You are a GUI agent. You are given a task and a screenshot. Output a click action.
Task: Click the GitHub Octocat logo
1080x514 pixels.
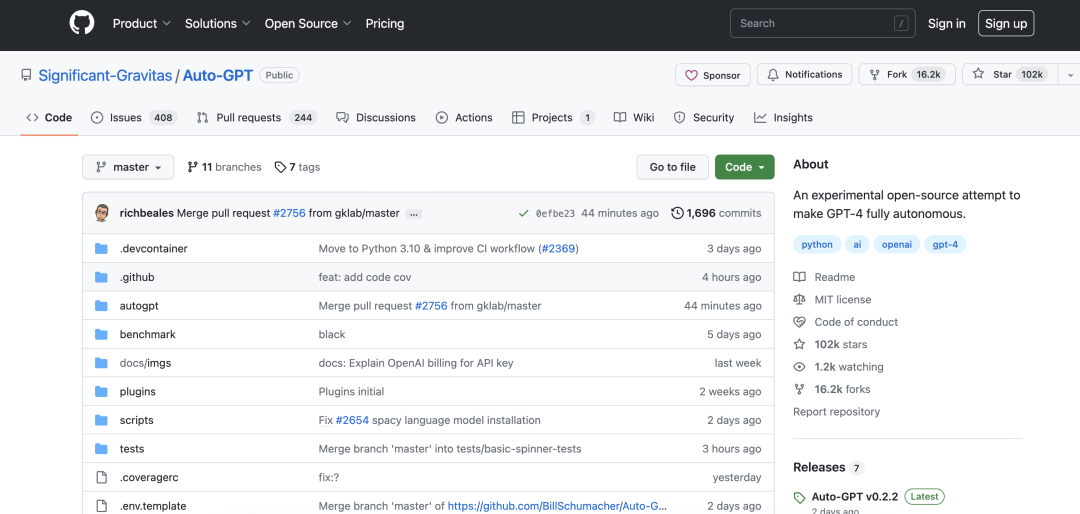pyautogui.click(x=82, y=23)
